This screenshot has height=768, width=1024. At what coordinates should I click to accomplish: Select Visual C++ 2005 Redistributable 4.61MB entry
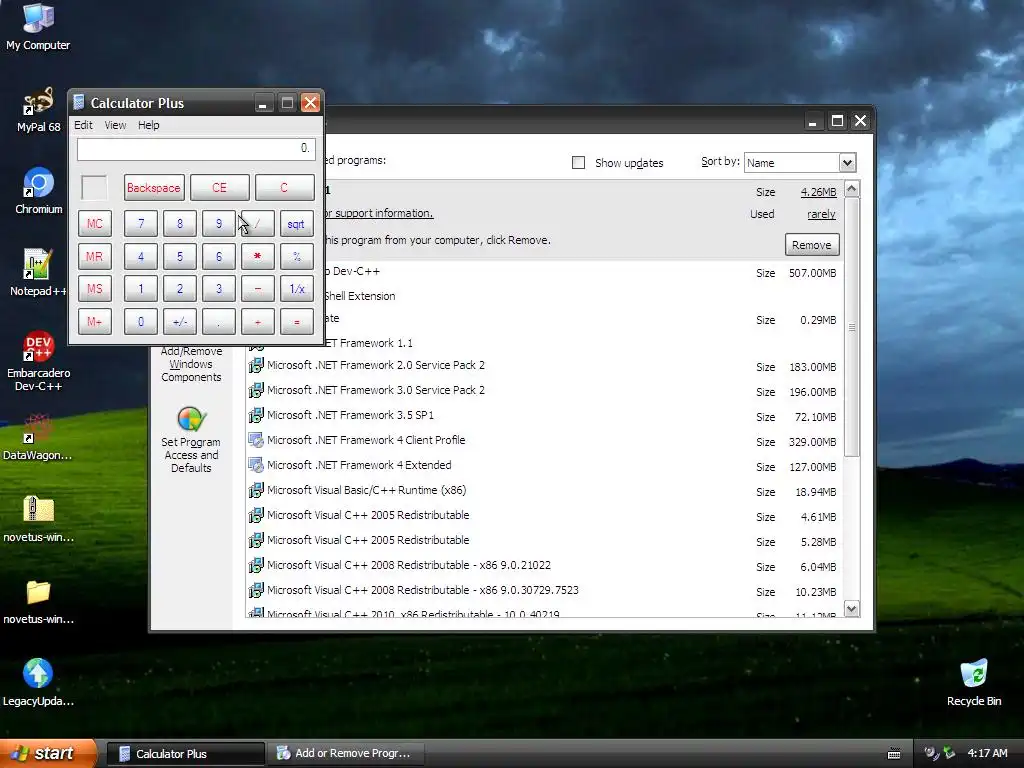[x=545, y=515]
